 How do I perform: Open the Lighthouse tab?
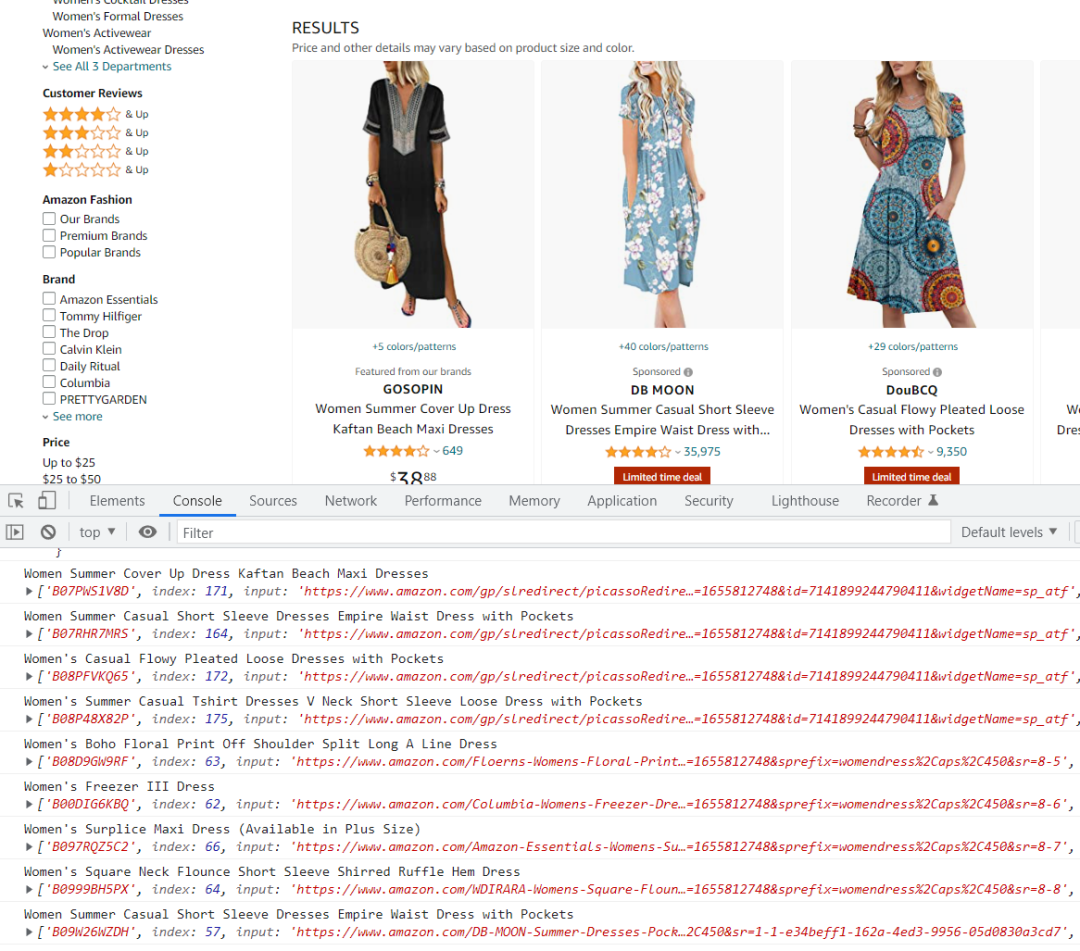pos(805,501)
